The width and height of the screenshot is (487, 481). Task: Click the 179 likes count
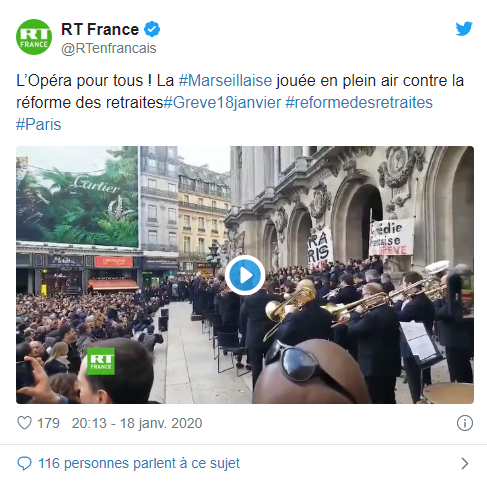click(x=48, y=423)
